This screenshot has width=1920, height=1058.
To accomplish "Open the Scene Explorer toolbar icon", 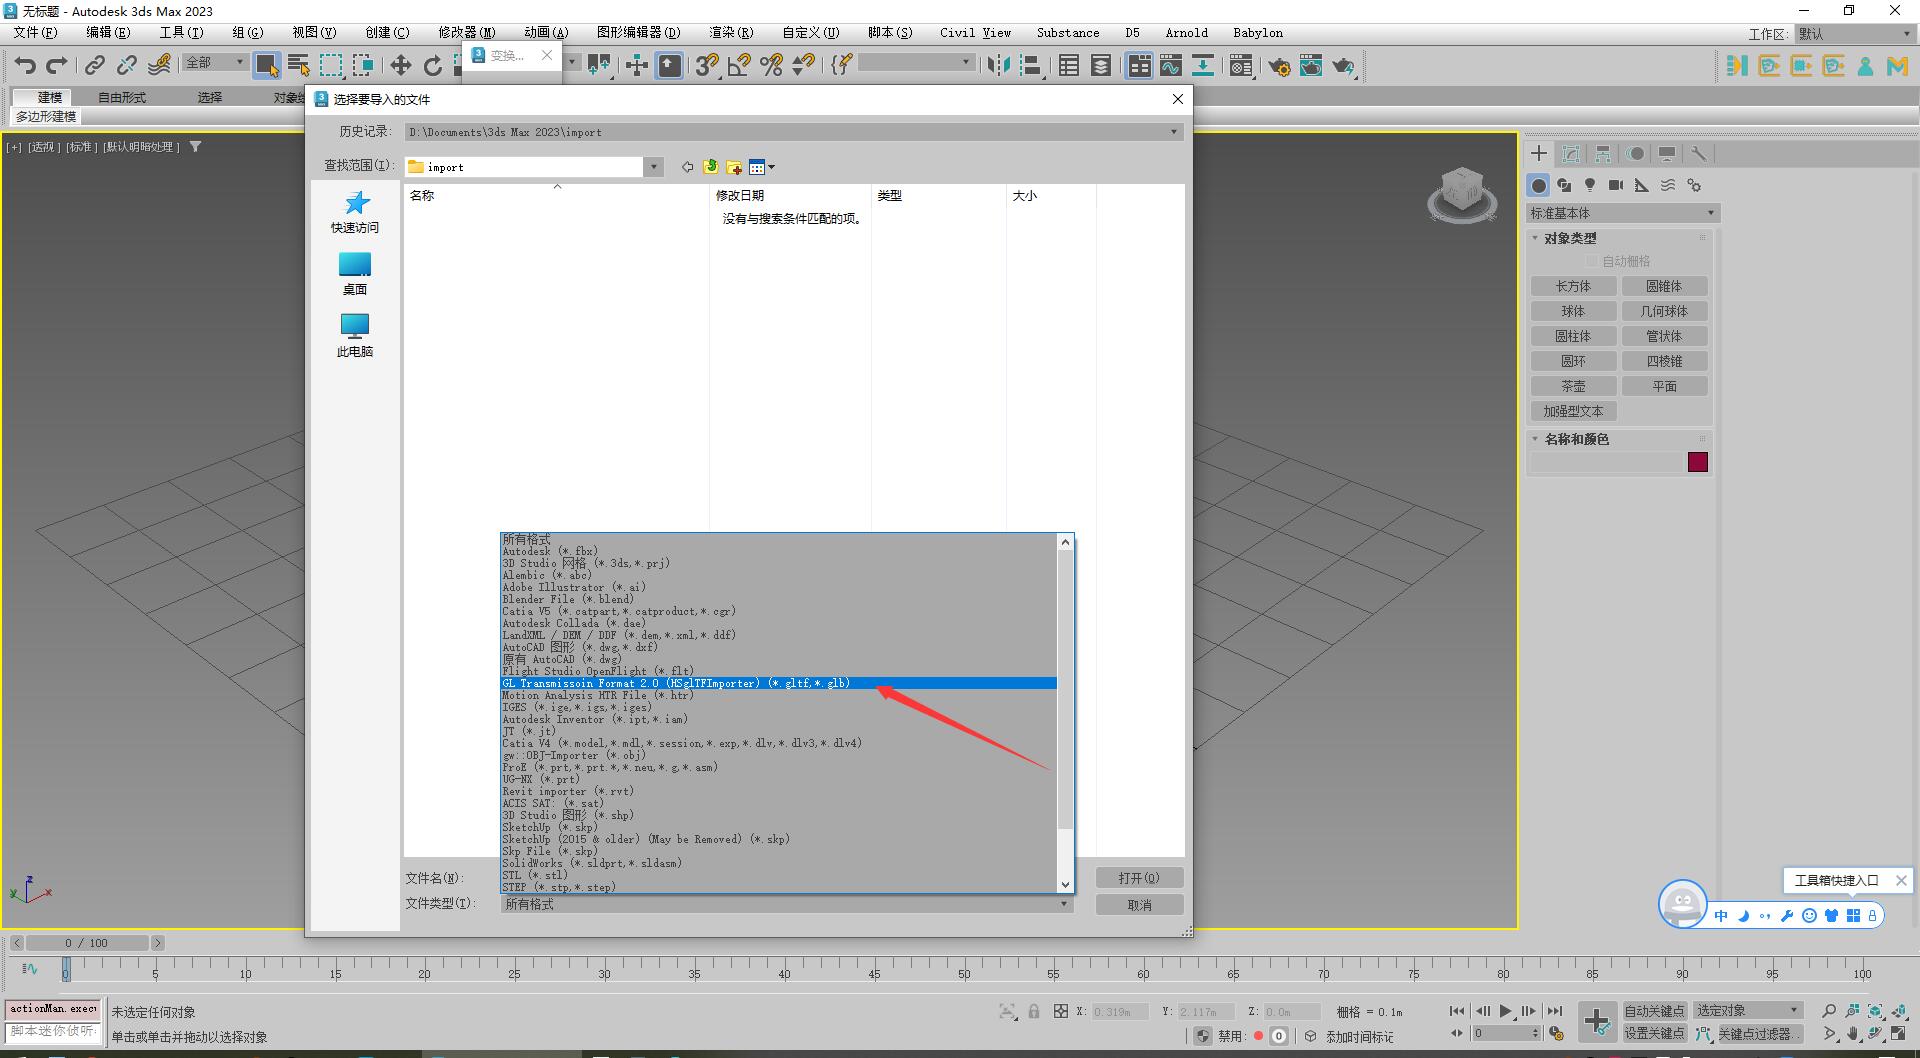I will pyautogui.click(x=1069, y=66).
